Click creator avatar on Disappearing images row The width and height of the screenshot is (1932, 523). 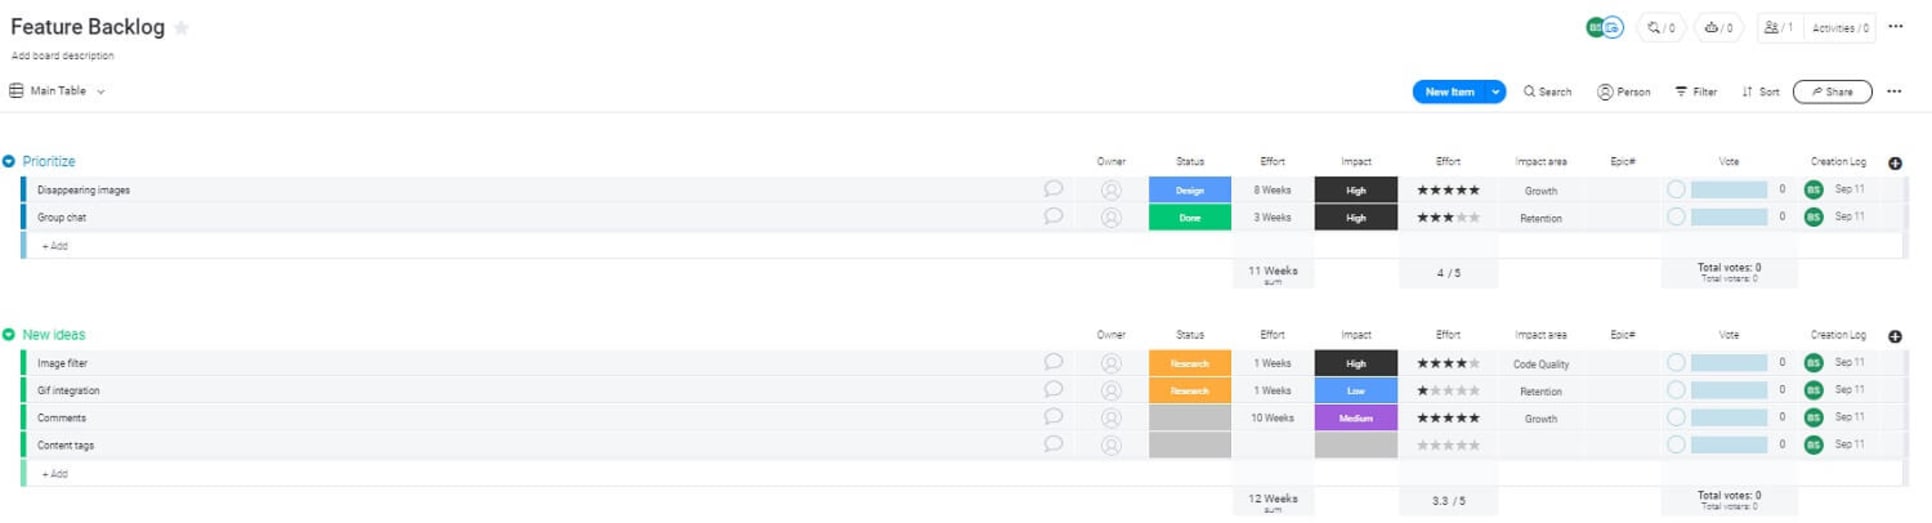[1813, 189]
